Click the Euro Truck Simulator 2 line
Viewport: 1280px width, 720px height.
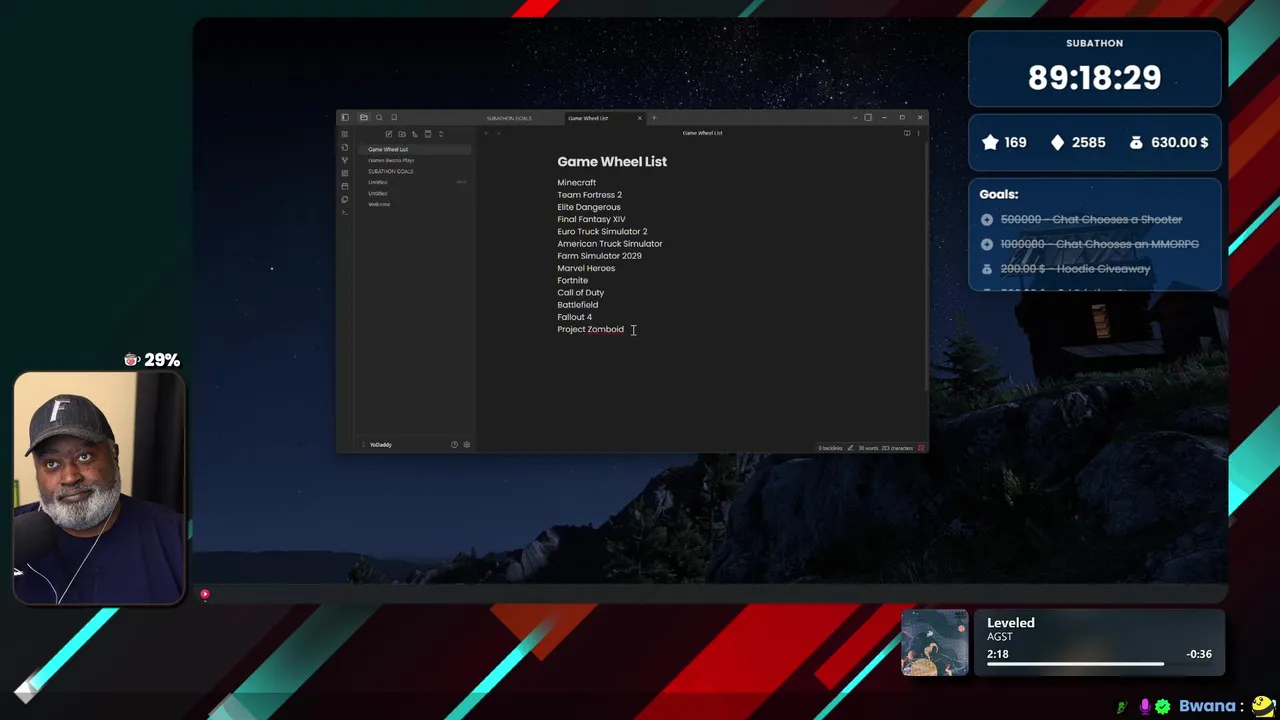click(x=602, y=231)
